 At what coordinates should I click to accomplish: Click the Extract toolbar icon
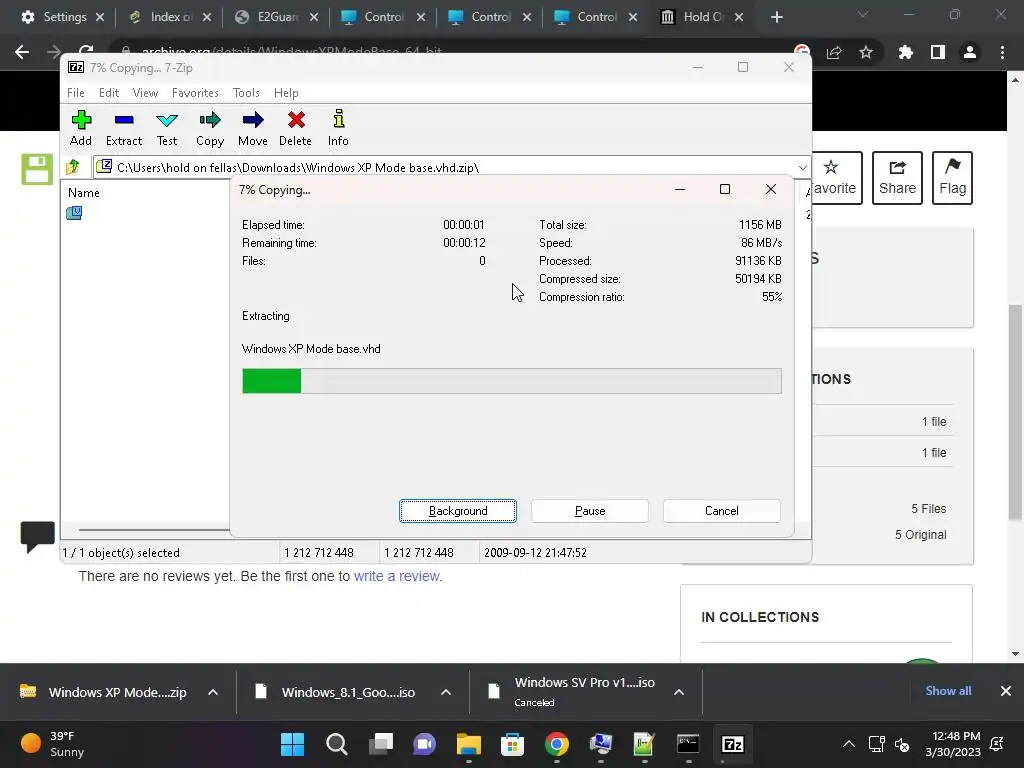[123, 127]
